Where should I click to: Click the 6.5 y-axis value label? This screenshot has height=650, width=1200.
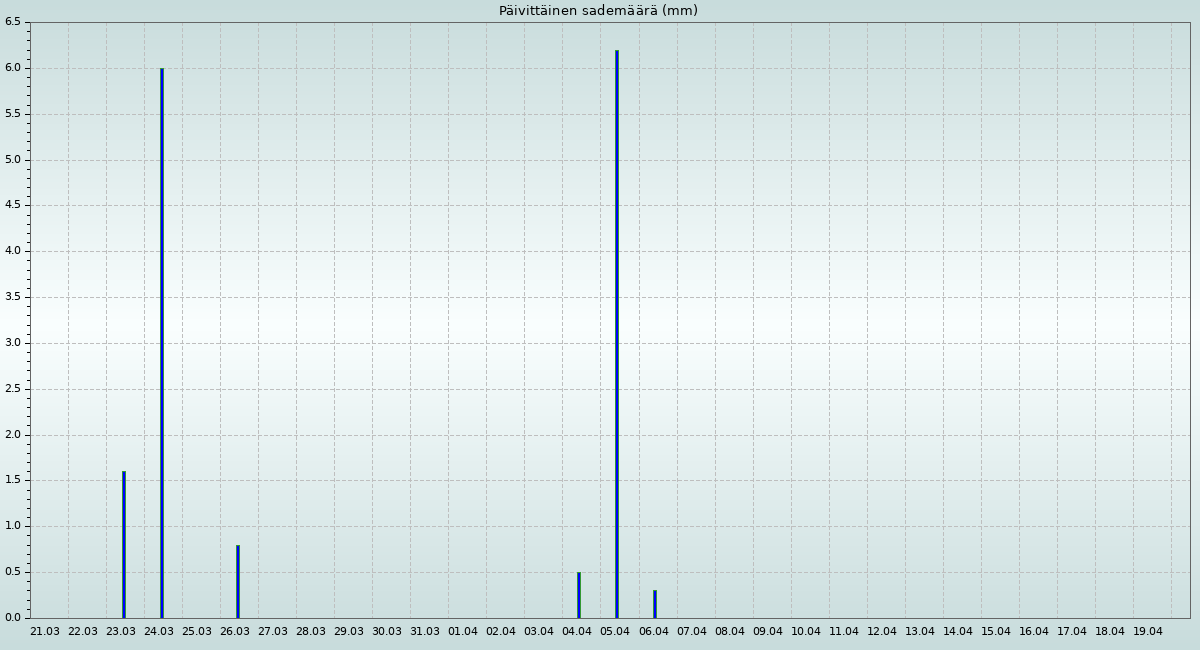click(x=13, y=22)
